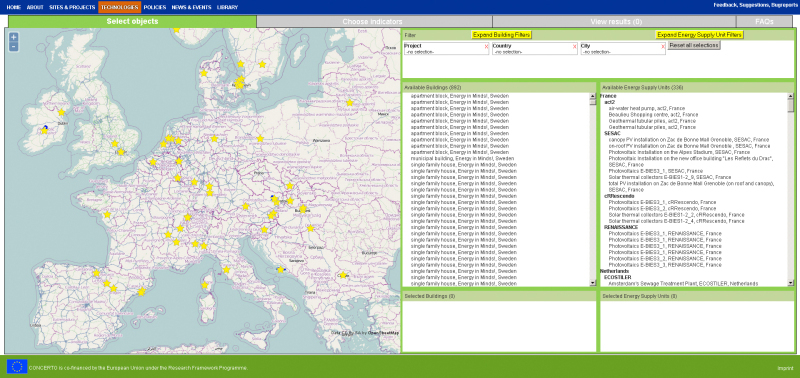Open the Technologies menu item
Screen dimensions: 800x378
[119, 7]
